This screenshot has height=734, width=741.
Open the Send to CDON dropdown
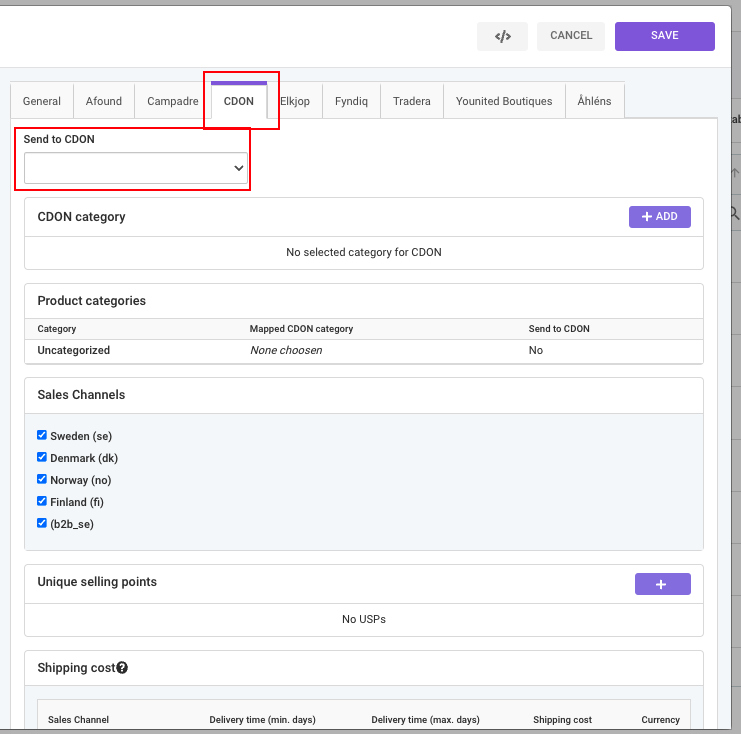pos(136,168)
